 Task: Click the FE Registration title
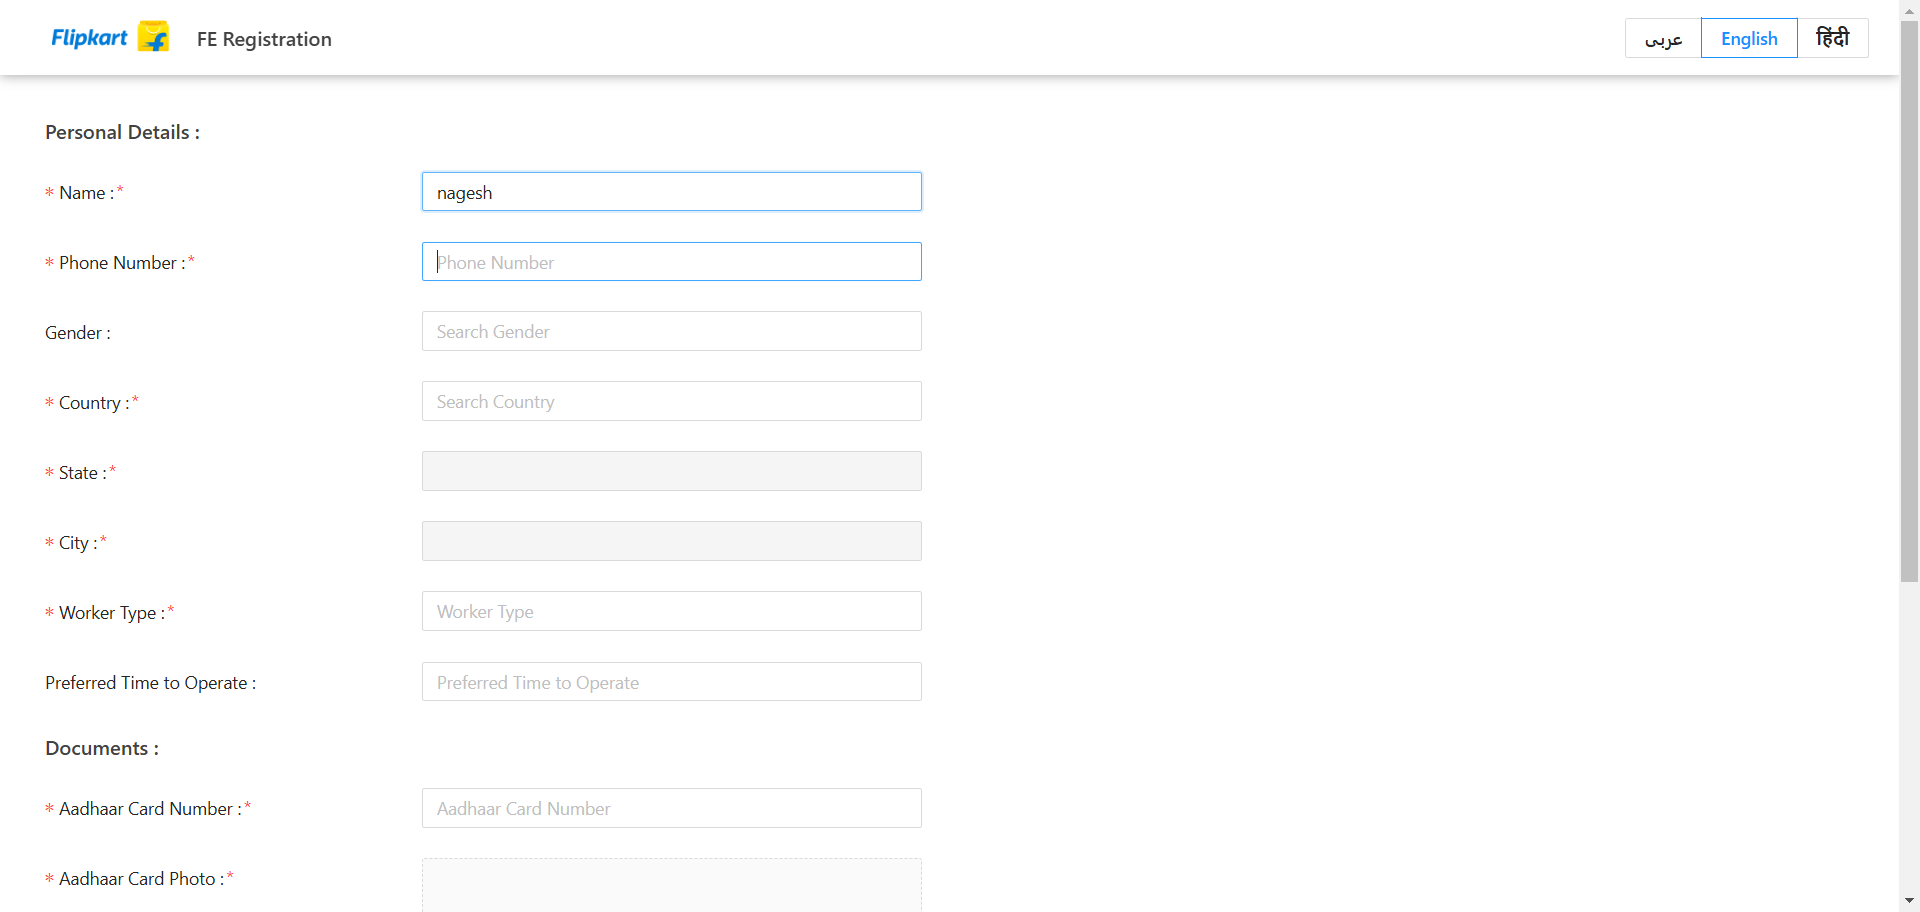tap(264, 39)
